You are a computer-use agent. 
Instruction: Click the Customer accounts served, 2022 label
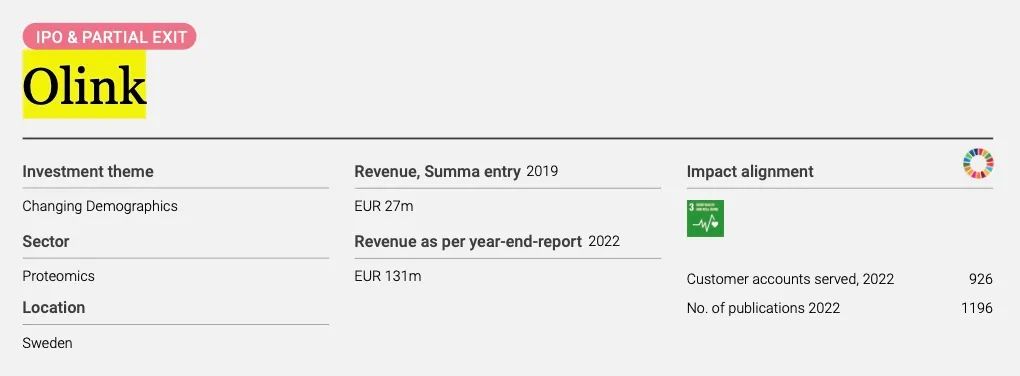(x=790, y=279)
